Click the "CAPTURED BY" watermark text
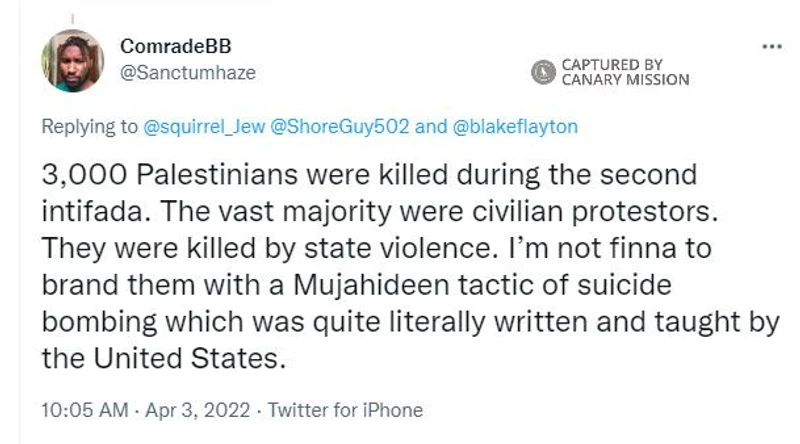The width and height of the screenshot is (800, 444). click(x=612, y=64)
